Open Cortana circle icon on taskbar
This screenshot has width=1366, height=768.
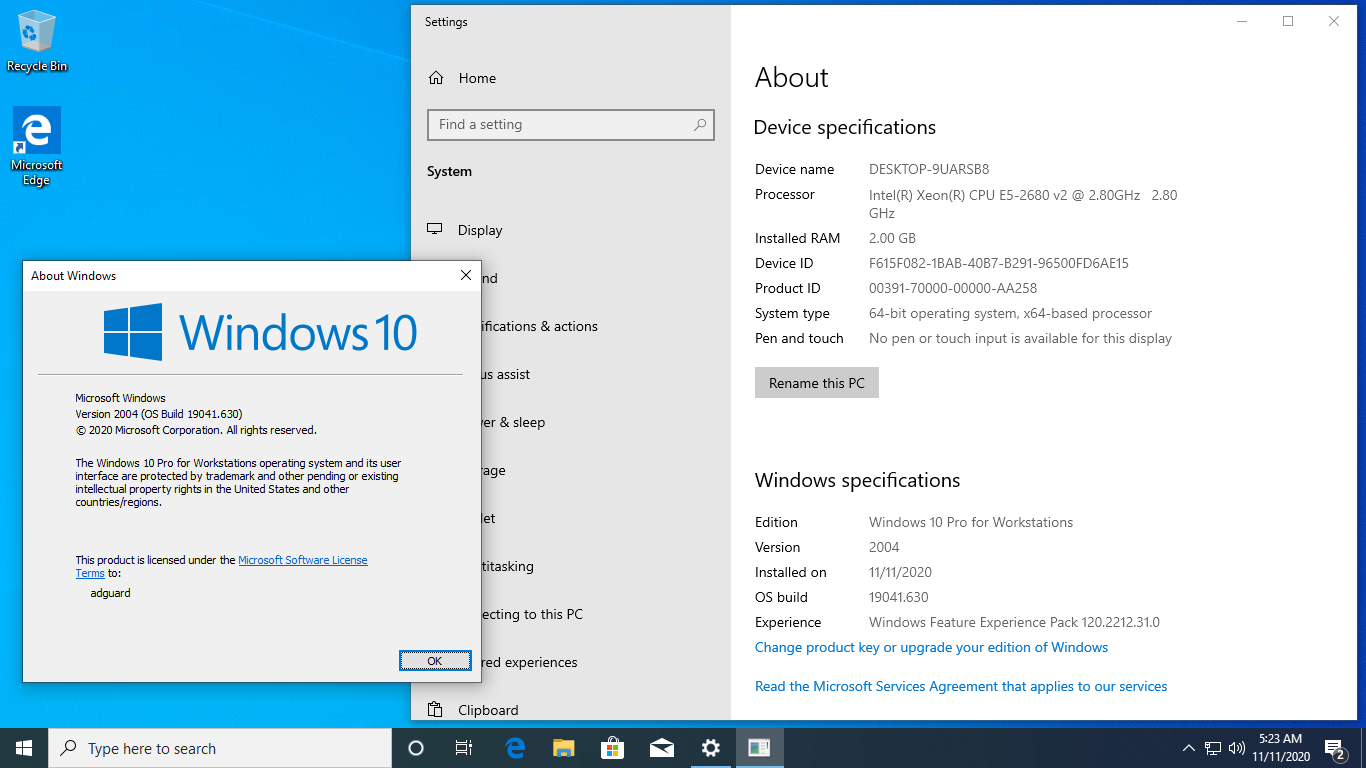416,748
